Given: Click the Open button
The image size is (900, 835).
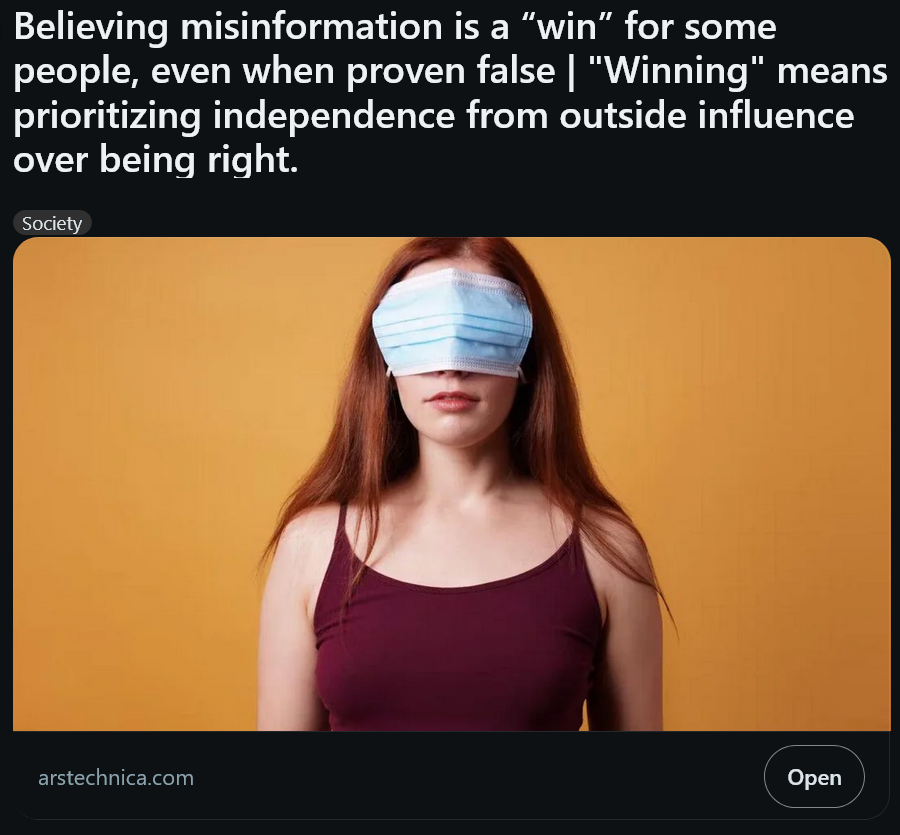Looking at the screenshot, I should 813,776.
